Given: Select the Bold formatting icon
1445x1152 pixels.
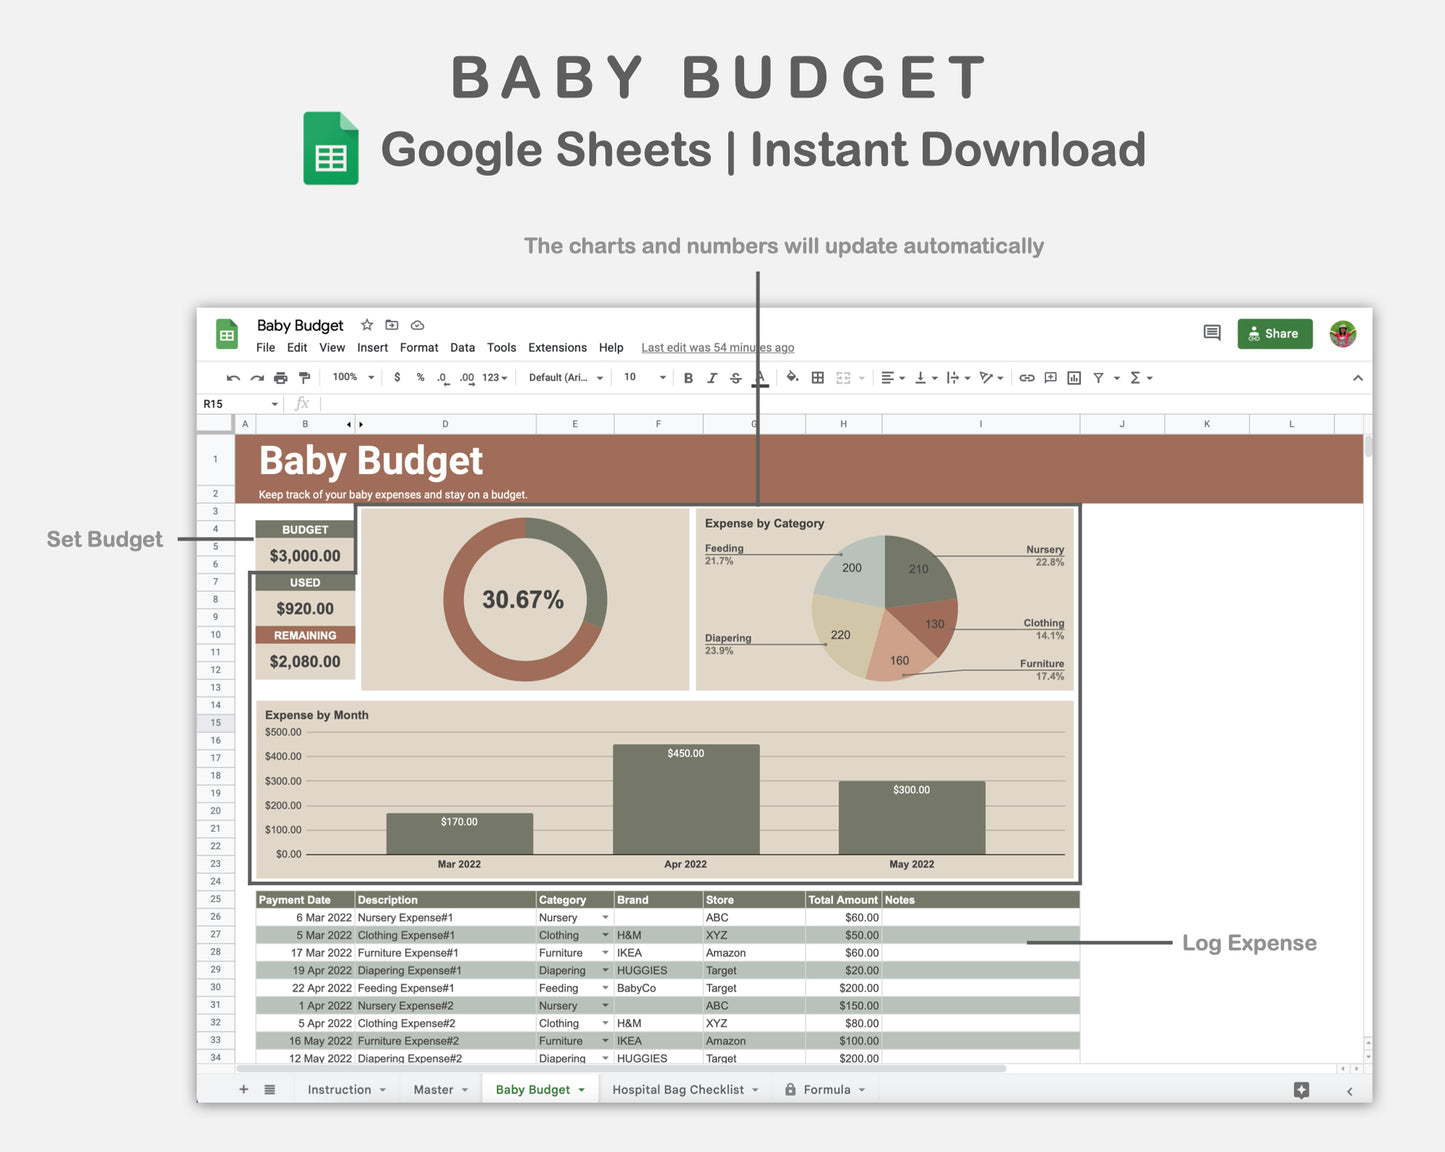Looking at the screenshot, I should click(688, 377).
